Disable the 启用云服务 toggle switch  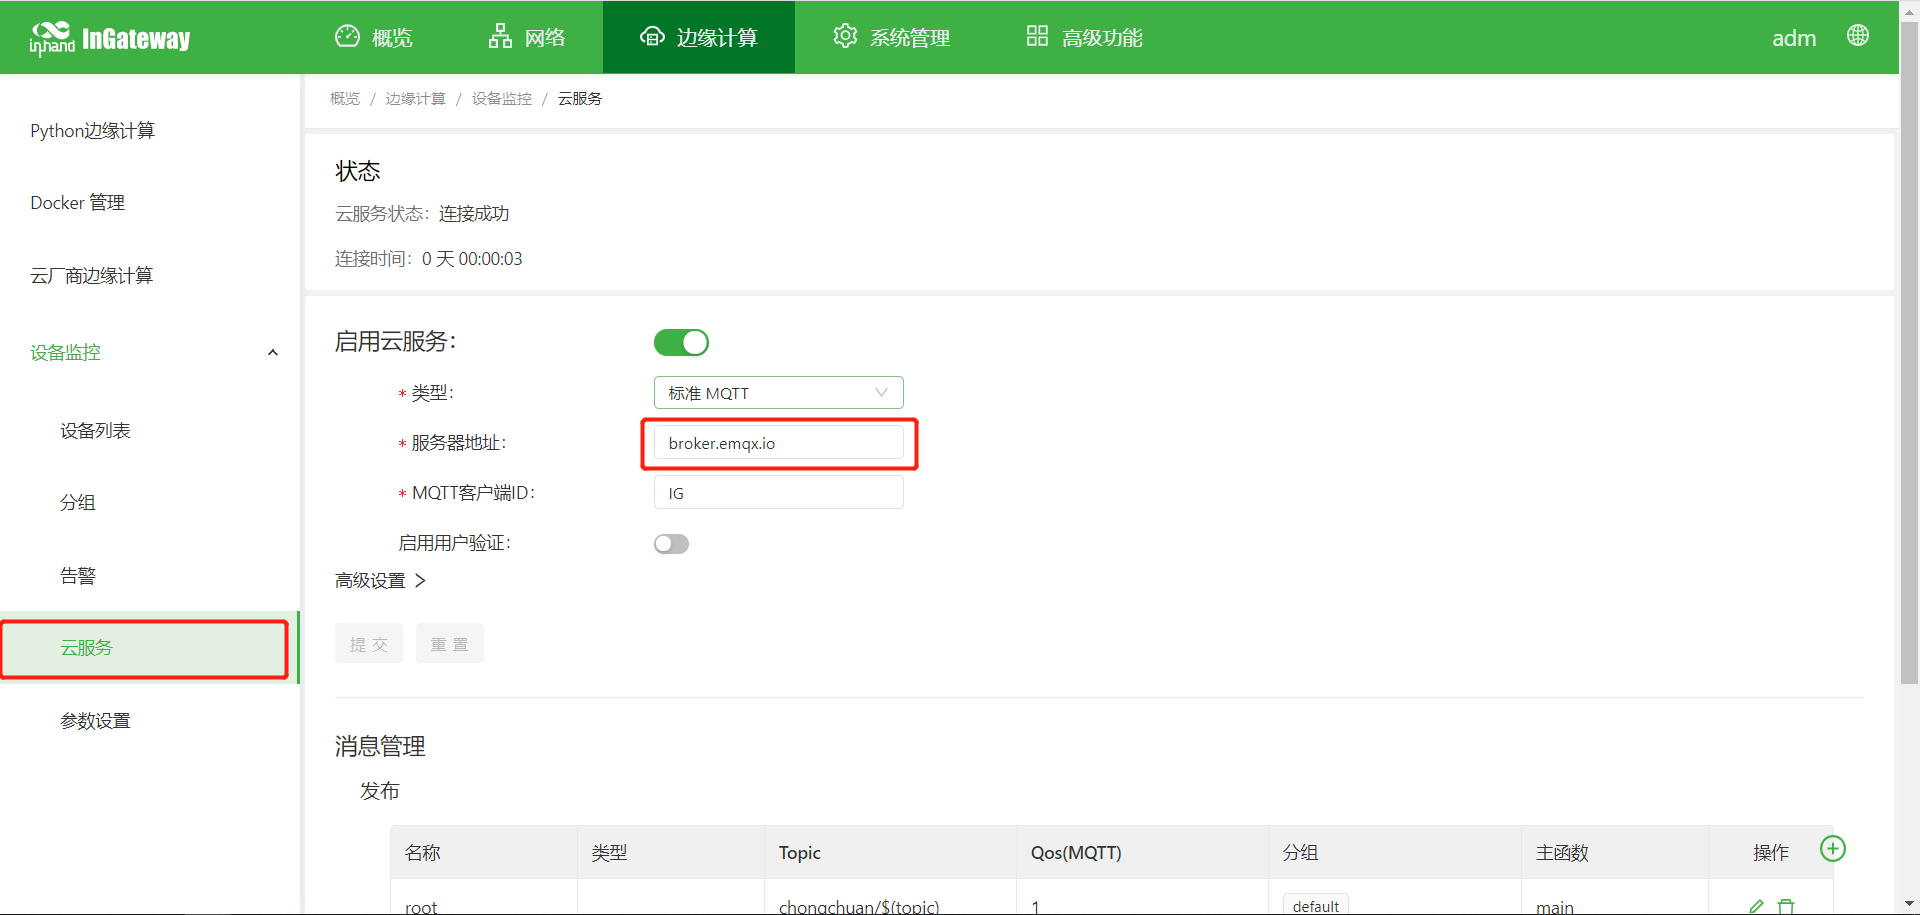[681, 343]
